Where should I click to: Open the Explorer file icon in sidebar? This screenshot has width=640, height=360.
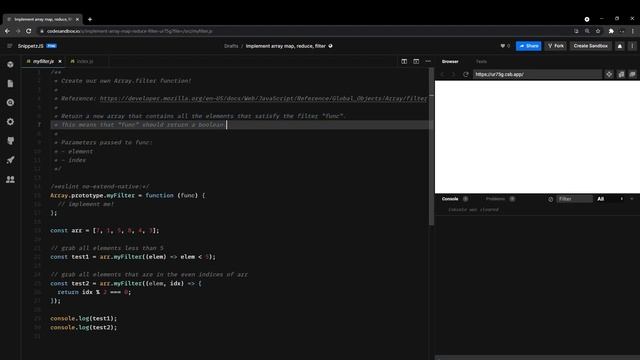tap(10, 83)
